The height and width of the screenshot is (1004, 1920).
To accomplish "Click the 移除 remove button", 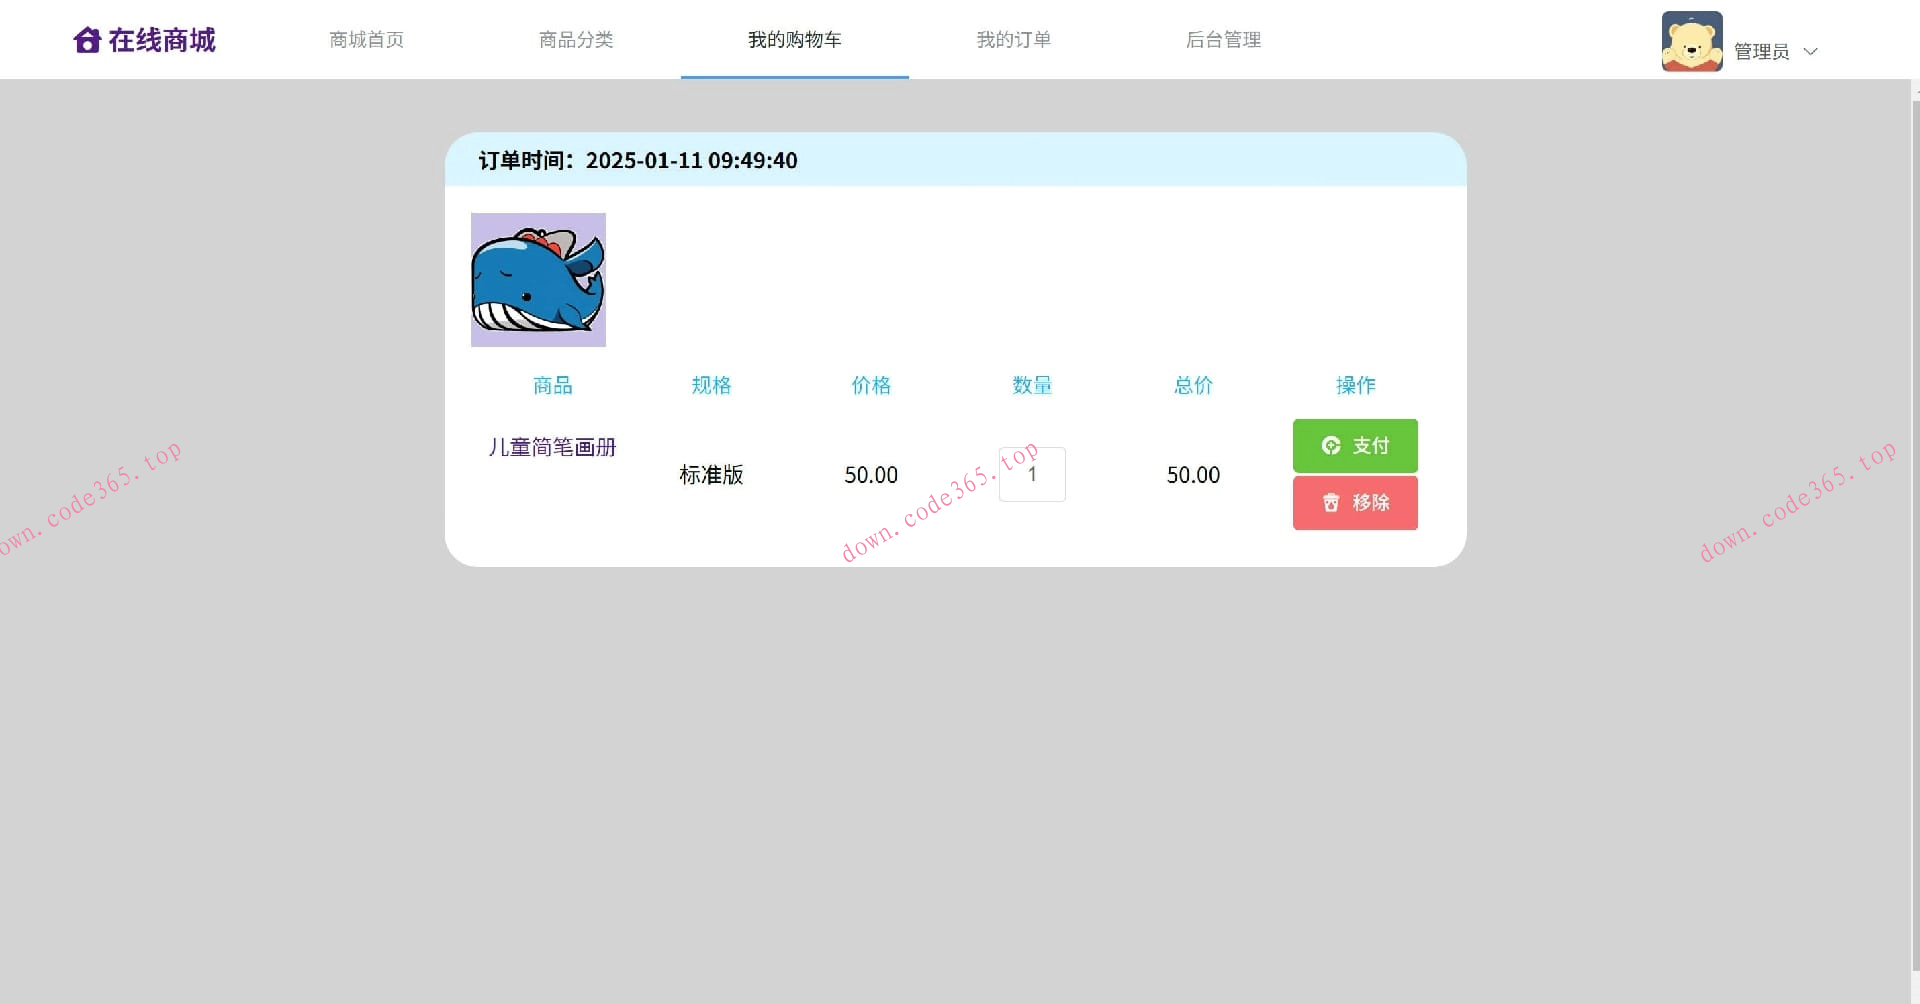I will click(1355, 503).
